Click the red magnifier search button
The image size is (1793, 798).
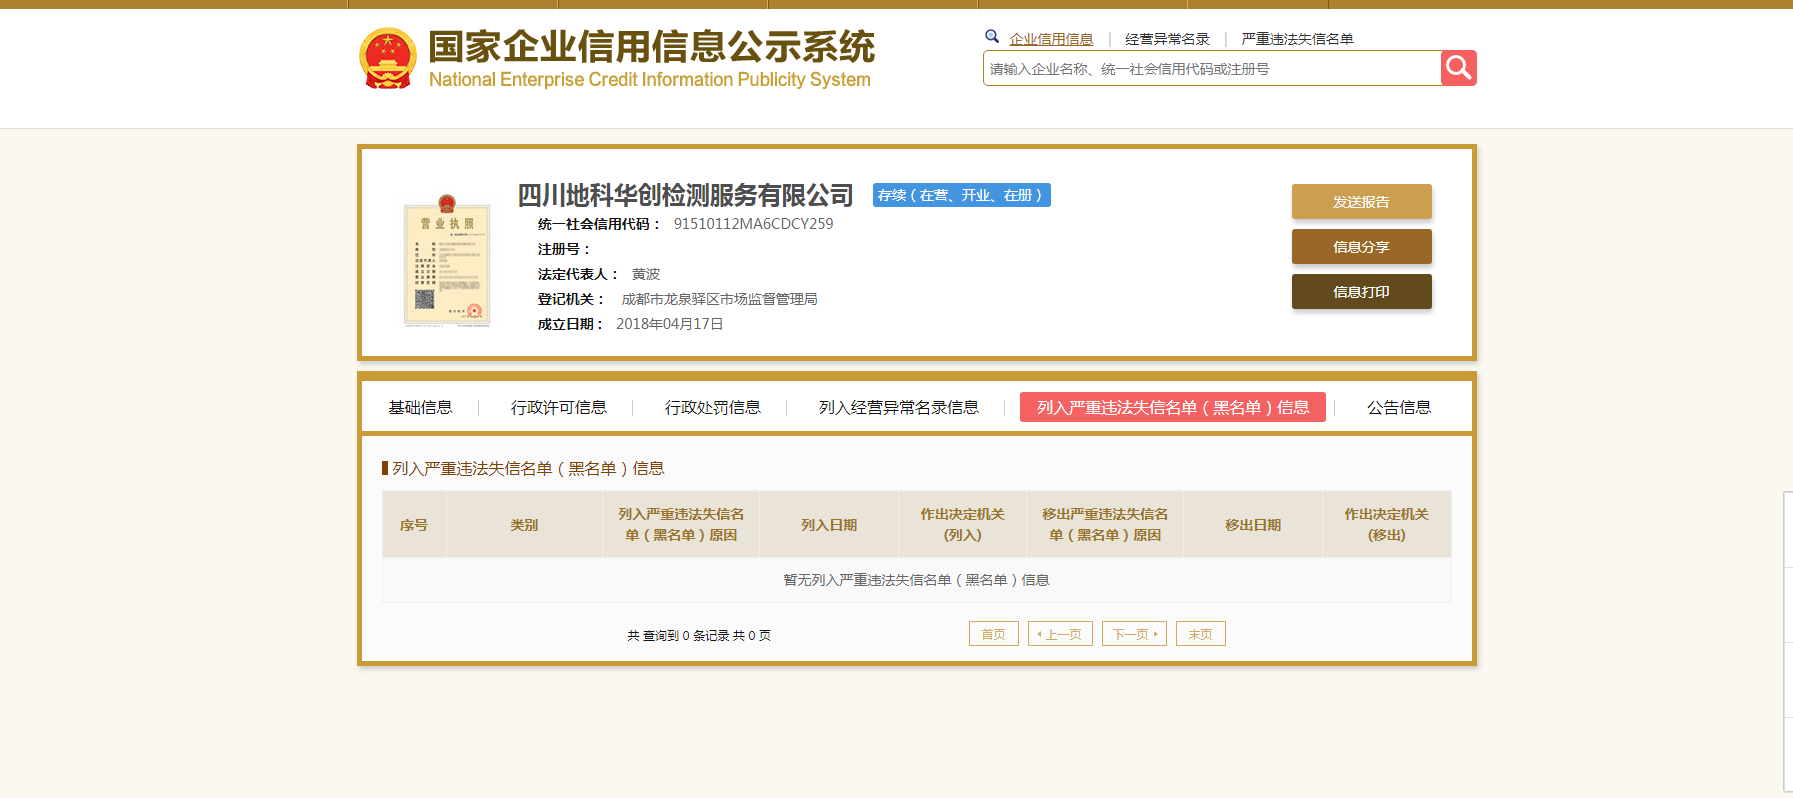[x=1458, y=68]
